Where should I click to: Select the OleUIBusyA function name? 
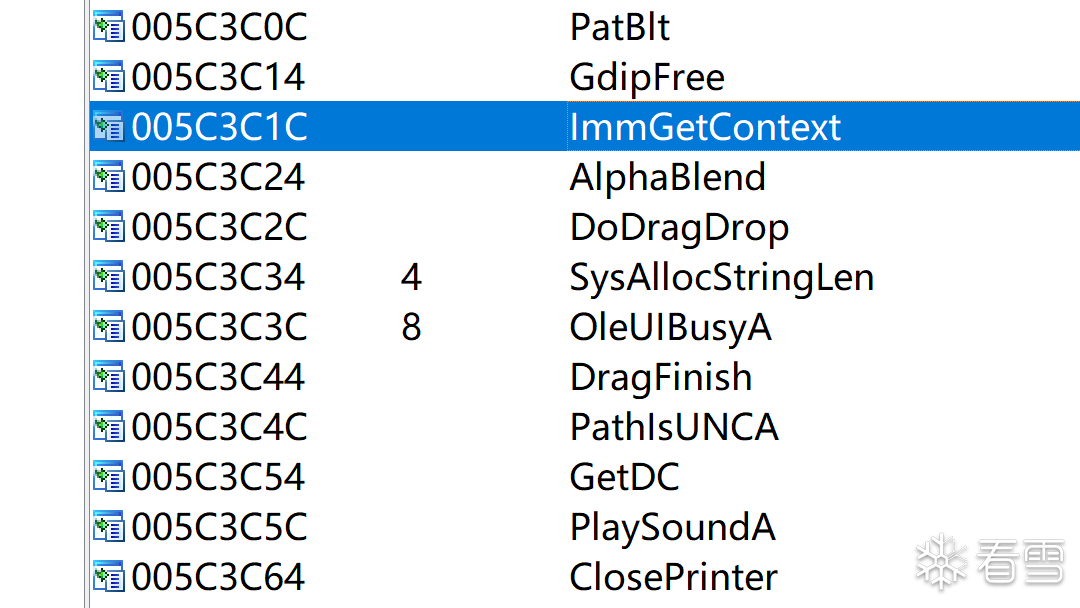(670, 327)
